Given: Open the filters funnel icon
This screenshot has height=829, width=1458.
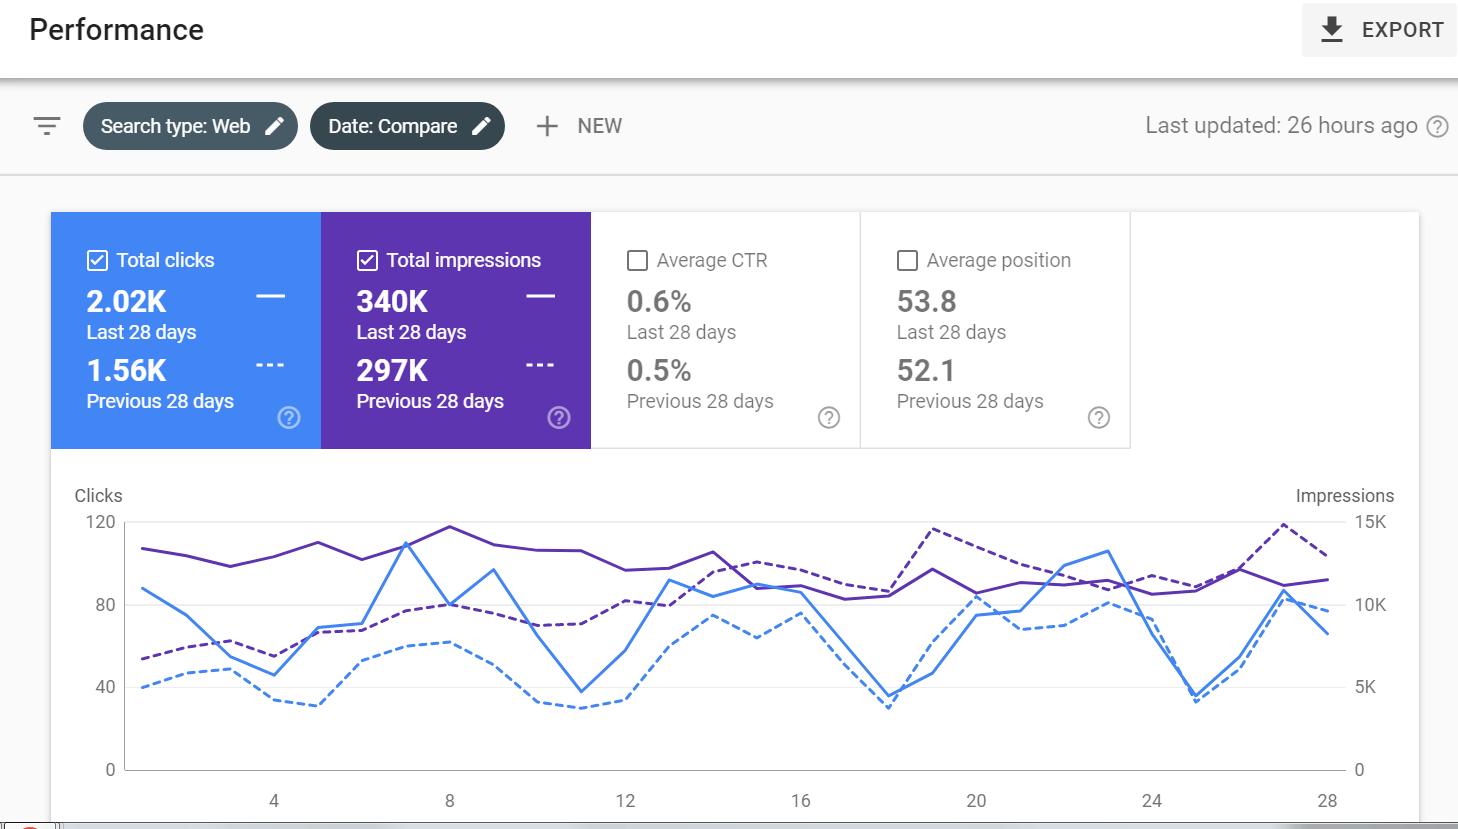Looking at the screenshot, I should [x=47, y=125].
